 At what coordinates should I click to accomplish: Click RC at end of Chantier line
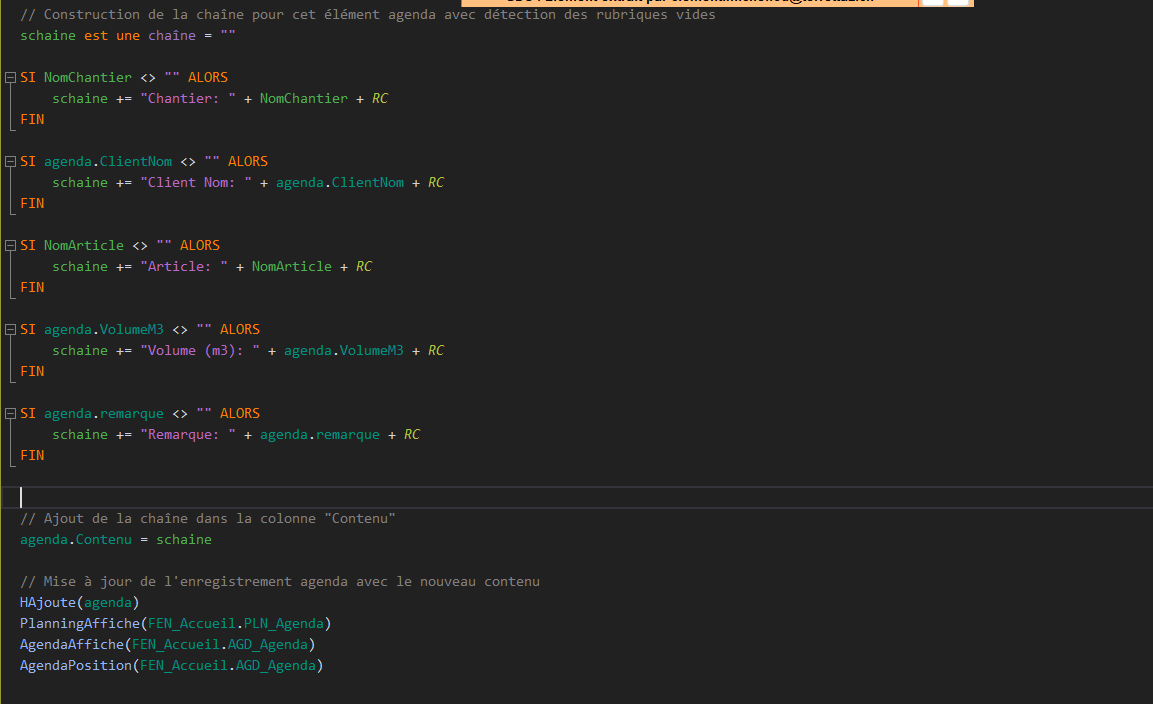point(380,99)
